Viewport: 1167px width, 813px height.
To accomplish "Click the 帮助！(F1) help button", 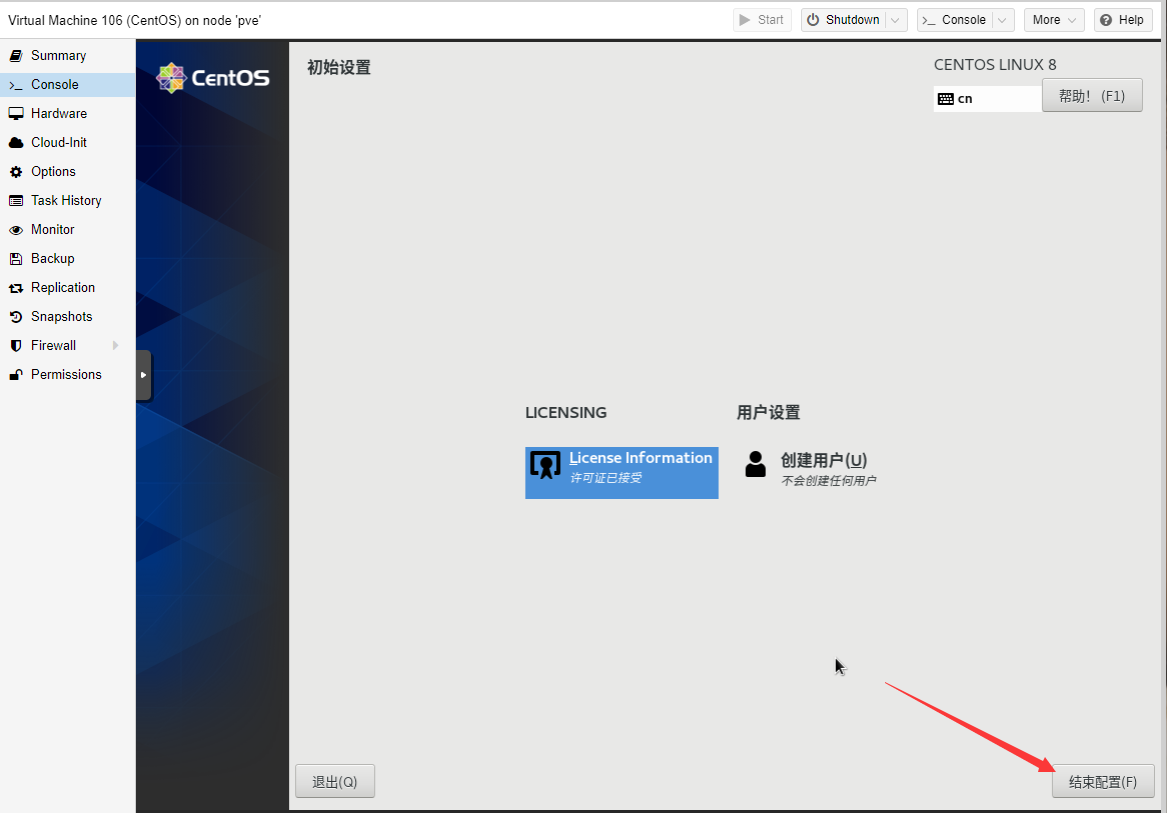I will (1091, 96).
